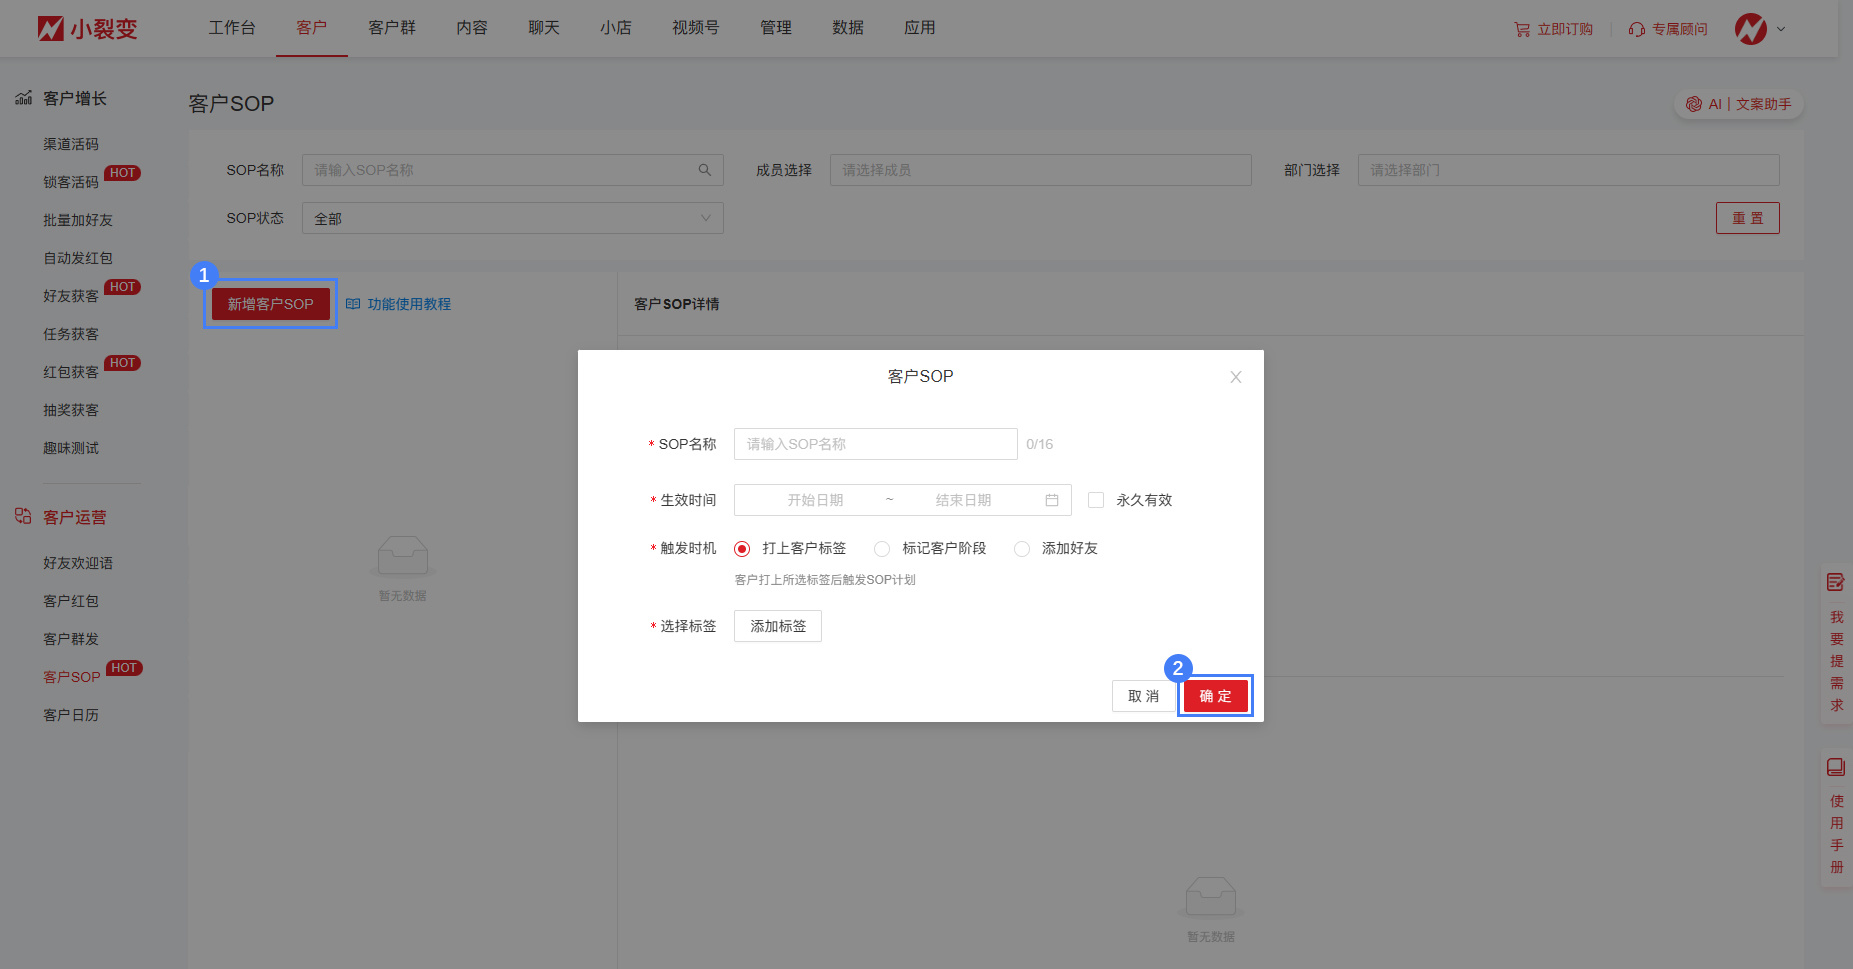Switch to the 客户群 top tab
This screenshot has width=1853, height=969.
[391, 28]
